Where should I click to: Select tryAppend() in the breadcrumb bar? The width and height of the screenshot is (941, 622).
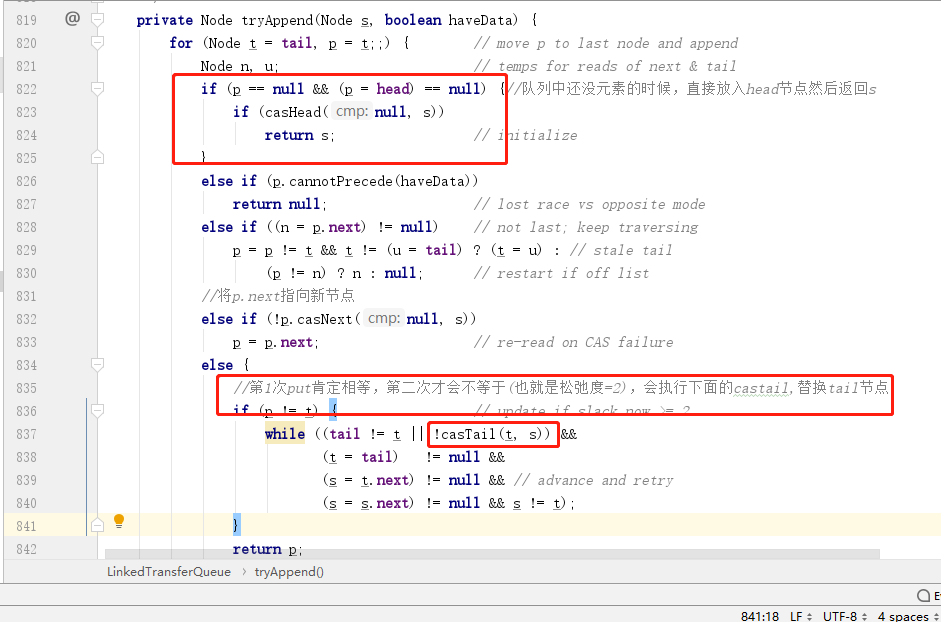(x=289, y=572)
